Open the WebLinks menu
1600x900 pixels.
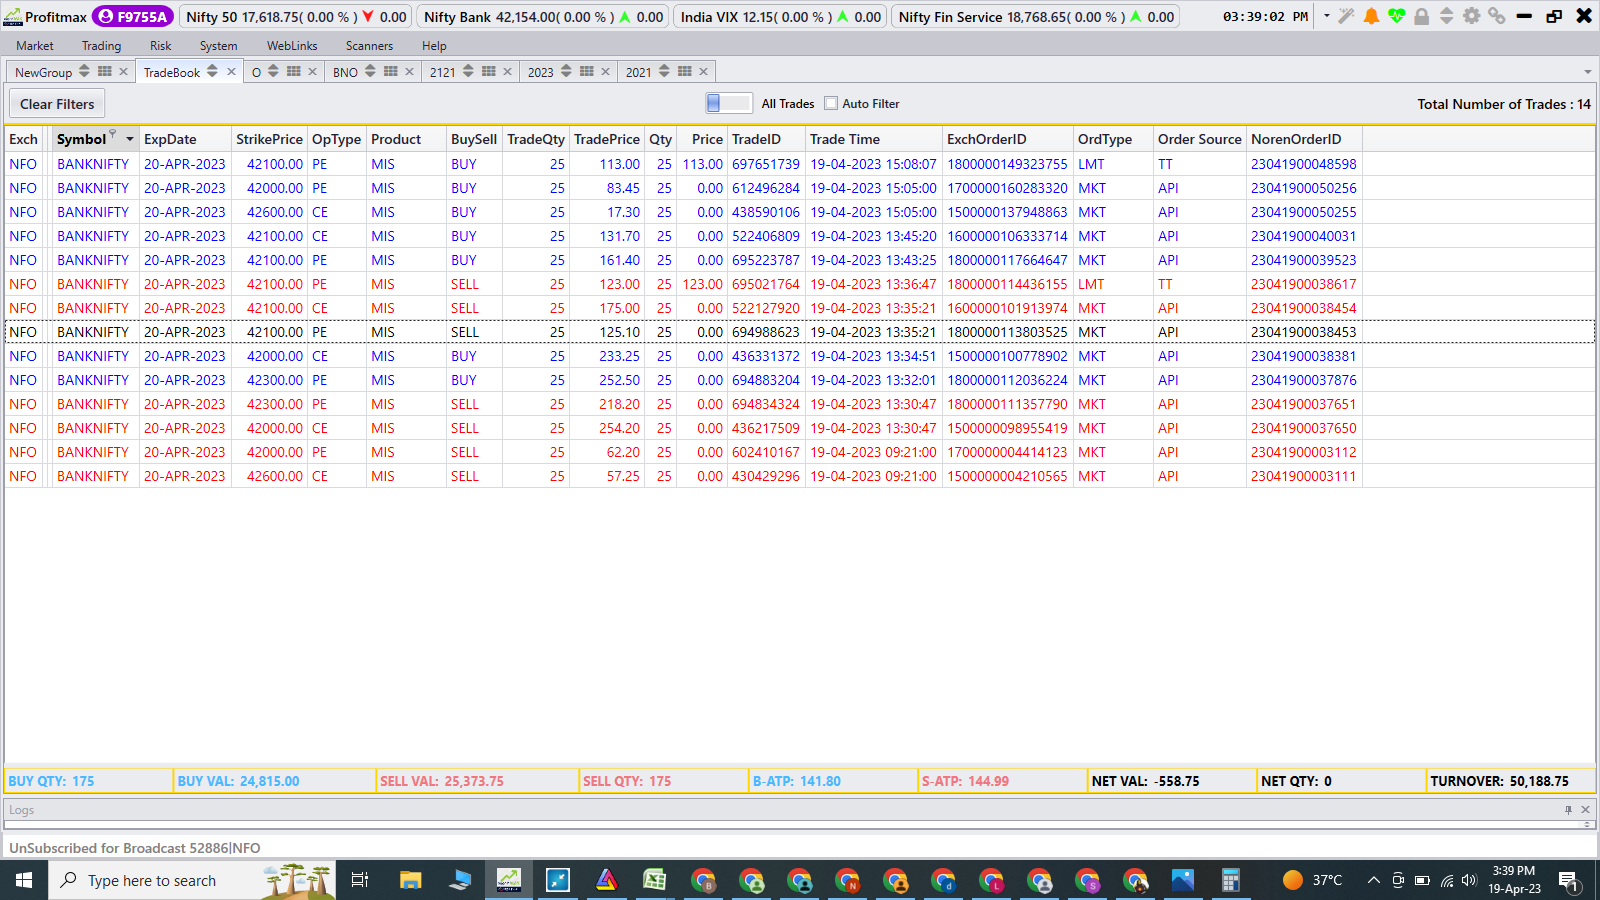292,46
